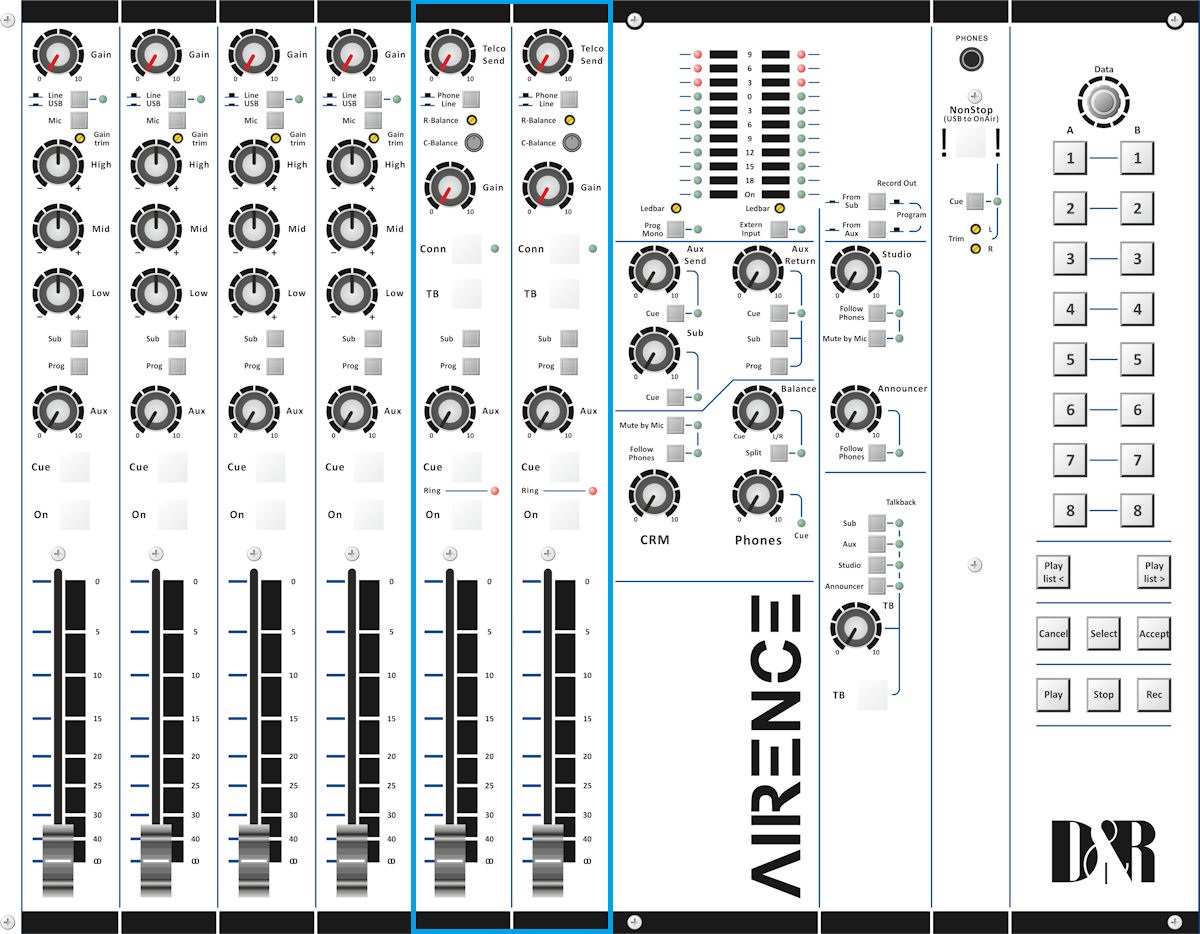This screenshot has width=1200, height=934.
Task: Click the Aux Return knob
Action: click(x=759, y=270)
